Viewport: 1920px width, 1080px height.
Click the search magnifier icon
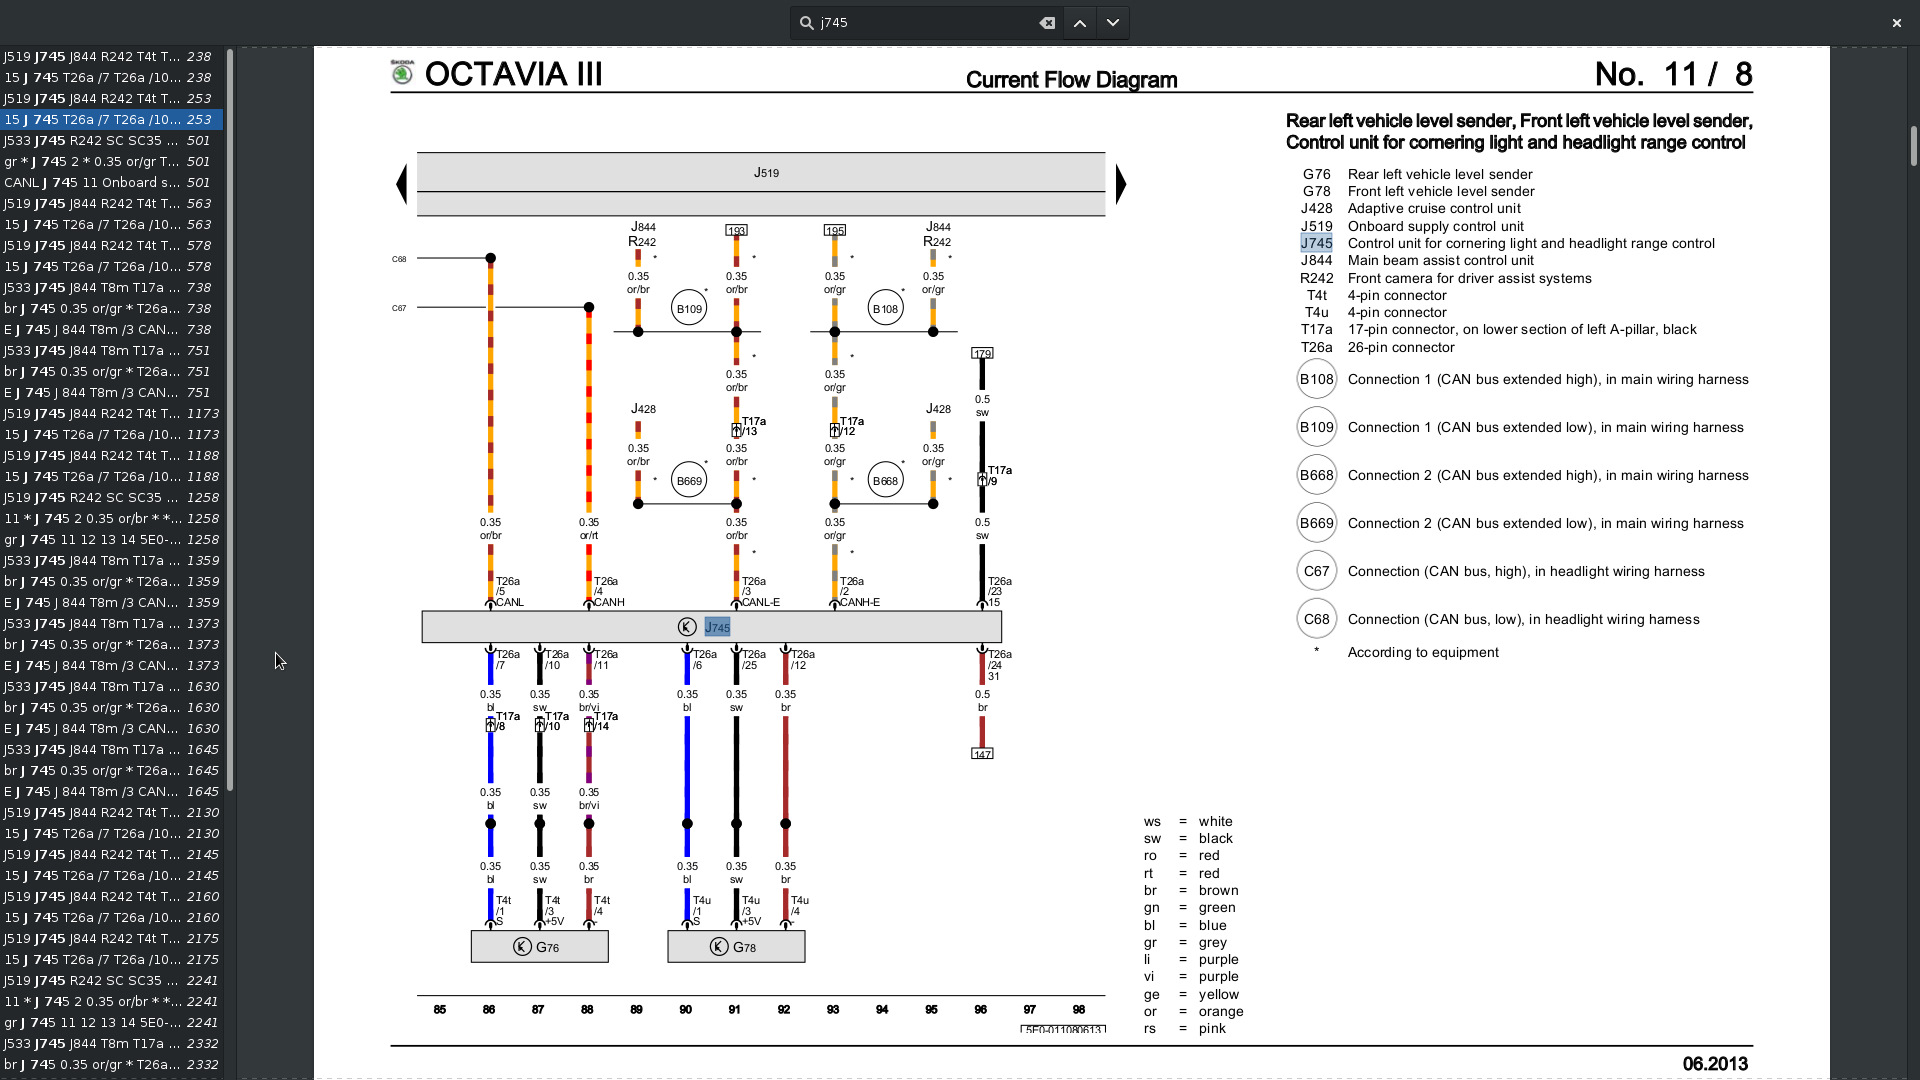click(x=806, y=23)
